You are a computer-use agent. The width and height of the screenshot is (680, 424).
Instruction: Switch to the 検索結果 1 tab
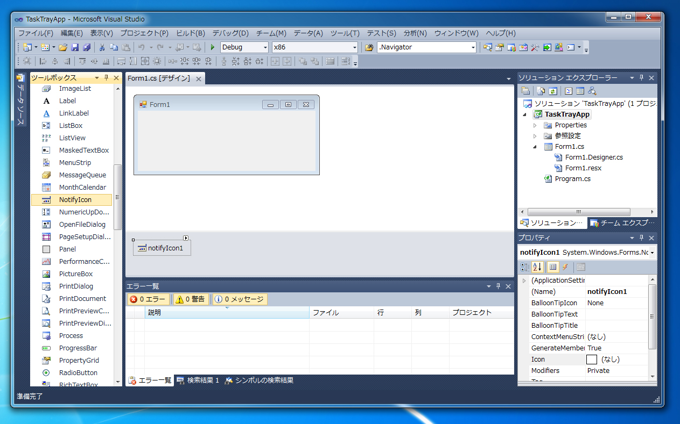199,381
